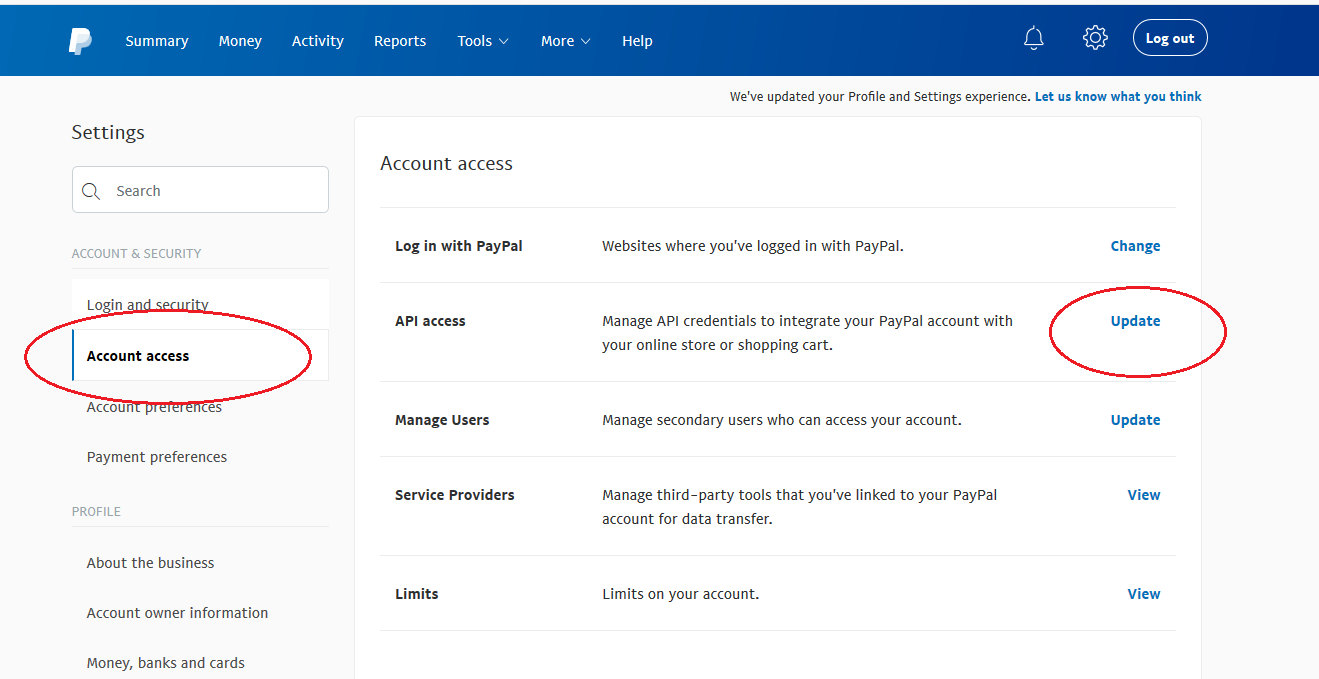Screen dimensions: 1319x679
Task: Click the search magnifier icon
Action: pyautogui.click(x=91, y=191)
